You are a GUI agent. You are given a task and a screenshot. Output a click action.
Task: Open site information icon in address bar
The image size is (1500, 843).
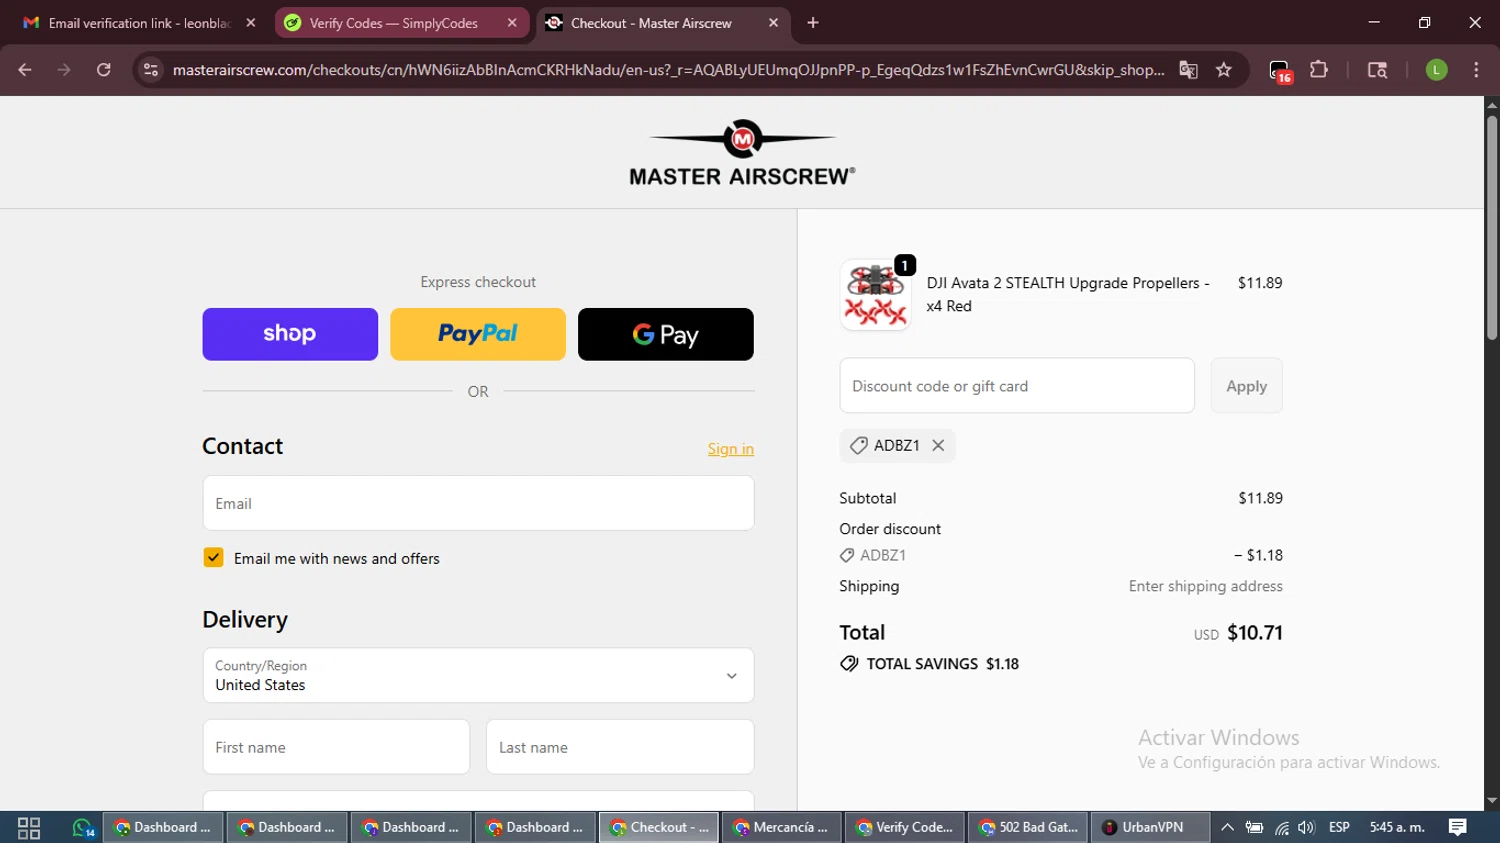151,70
